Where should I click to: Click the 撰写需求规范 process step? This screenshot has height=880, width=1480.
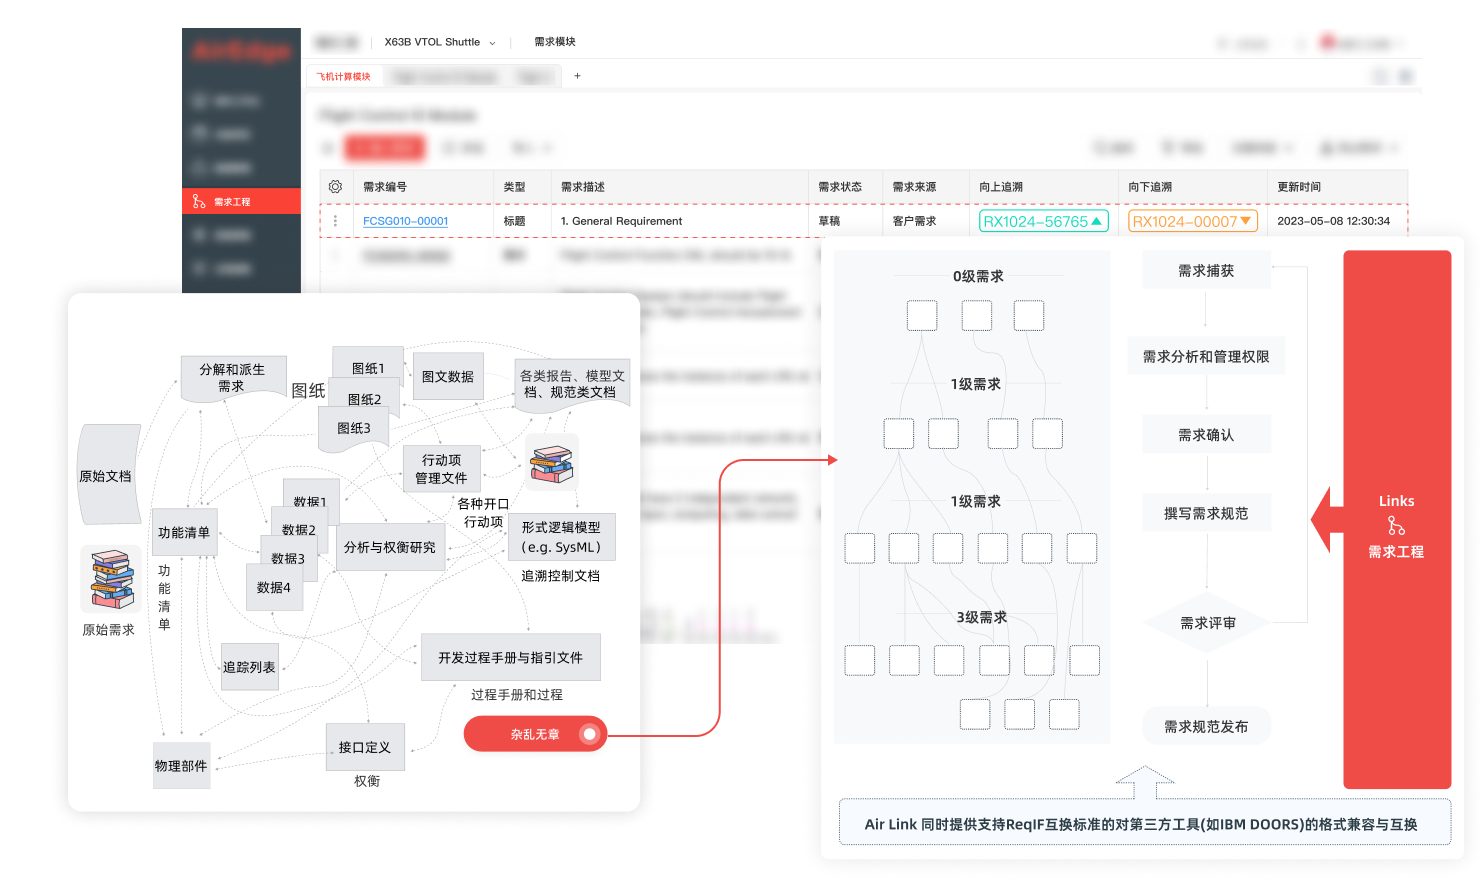pyautogui.click(x=1206, y=513)
